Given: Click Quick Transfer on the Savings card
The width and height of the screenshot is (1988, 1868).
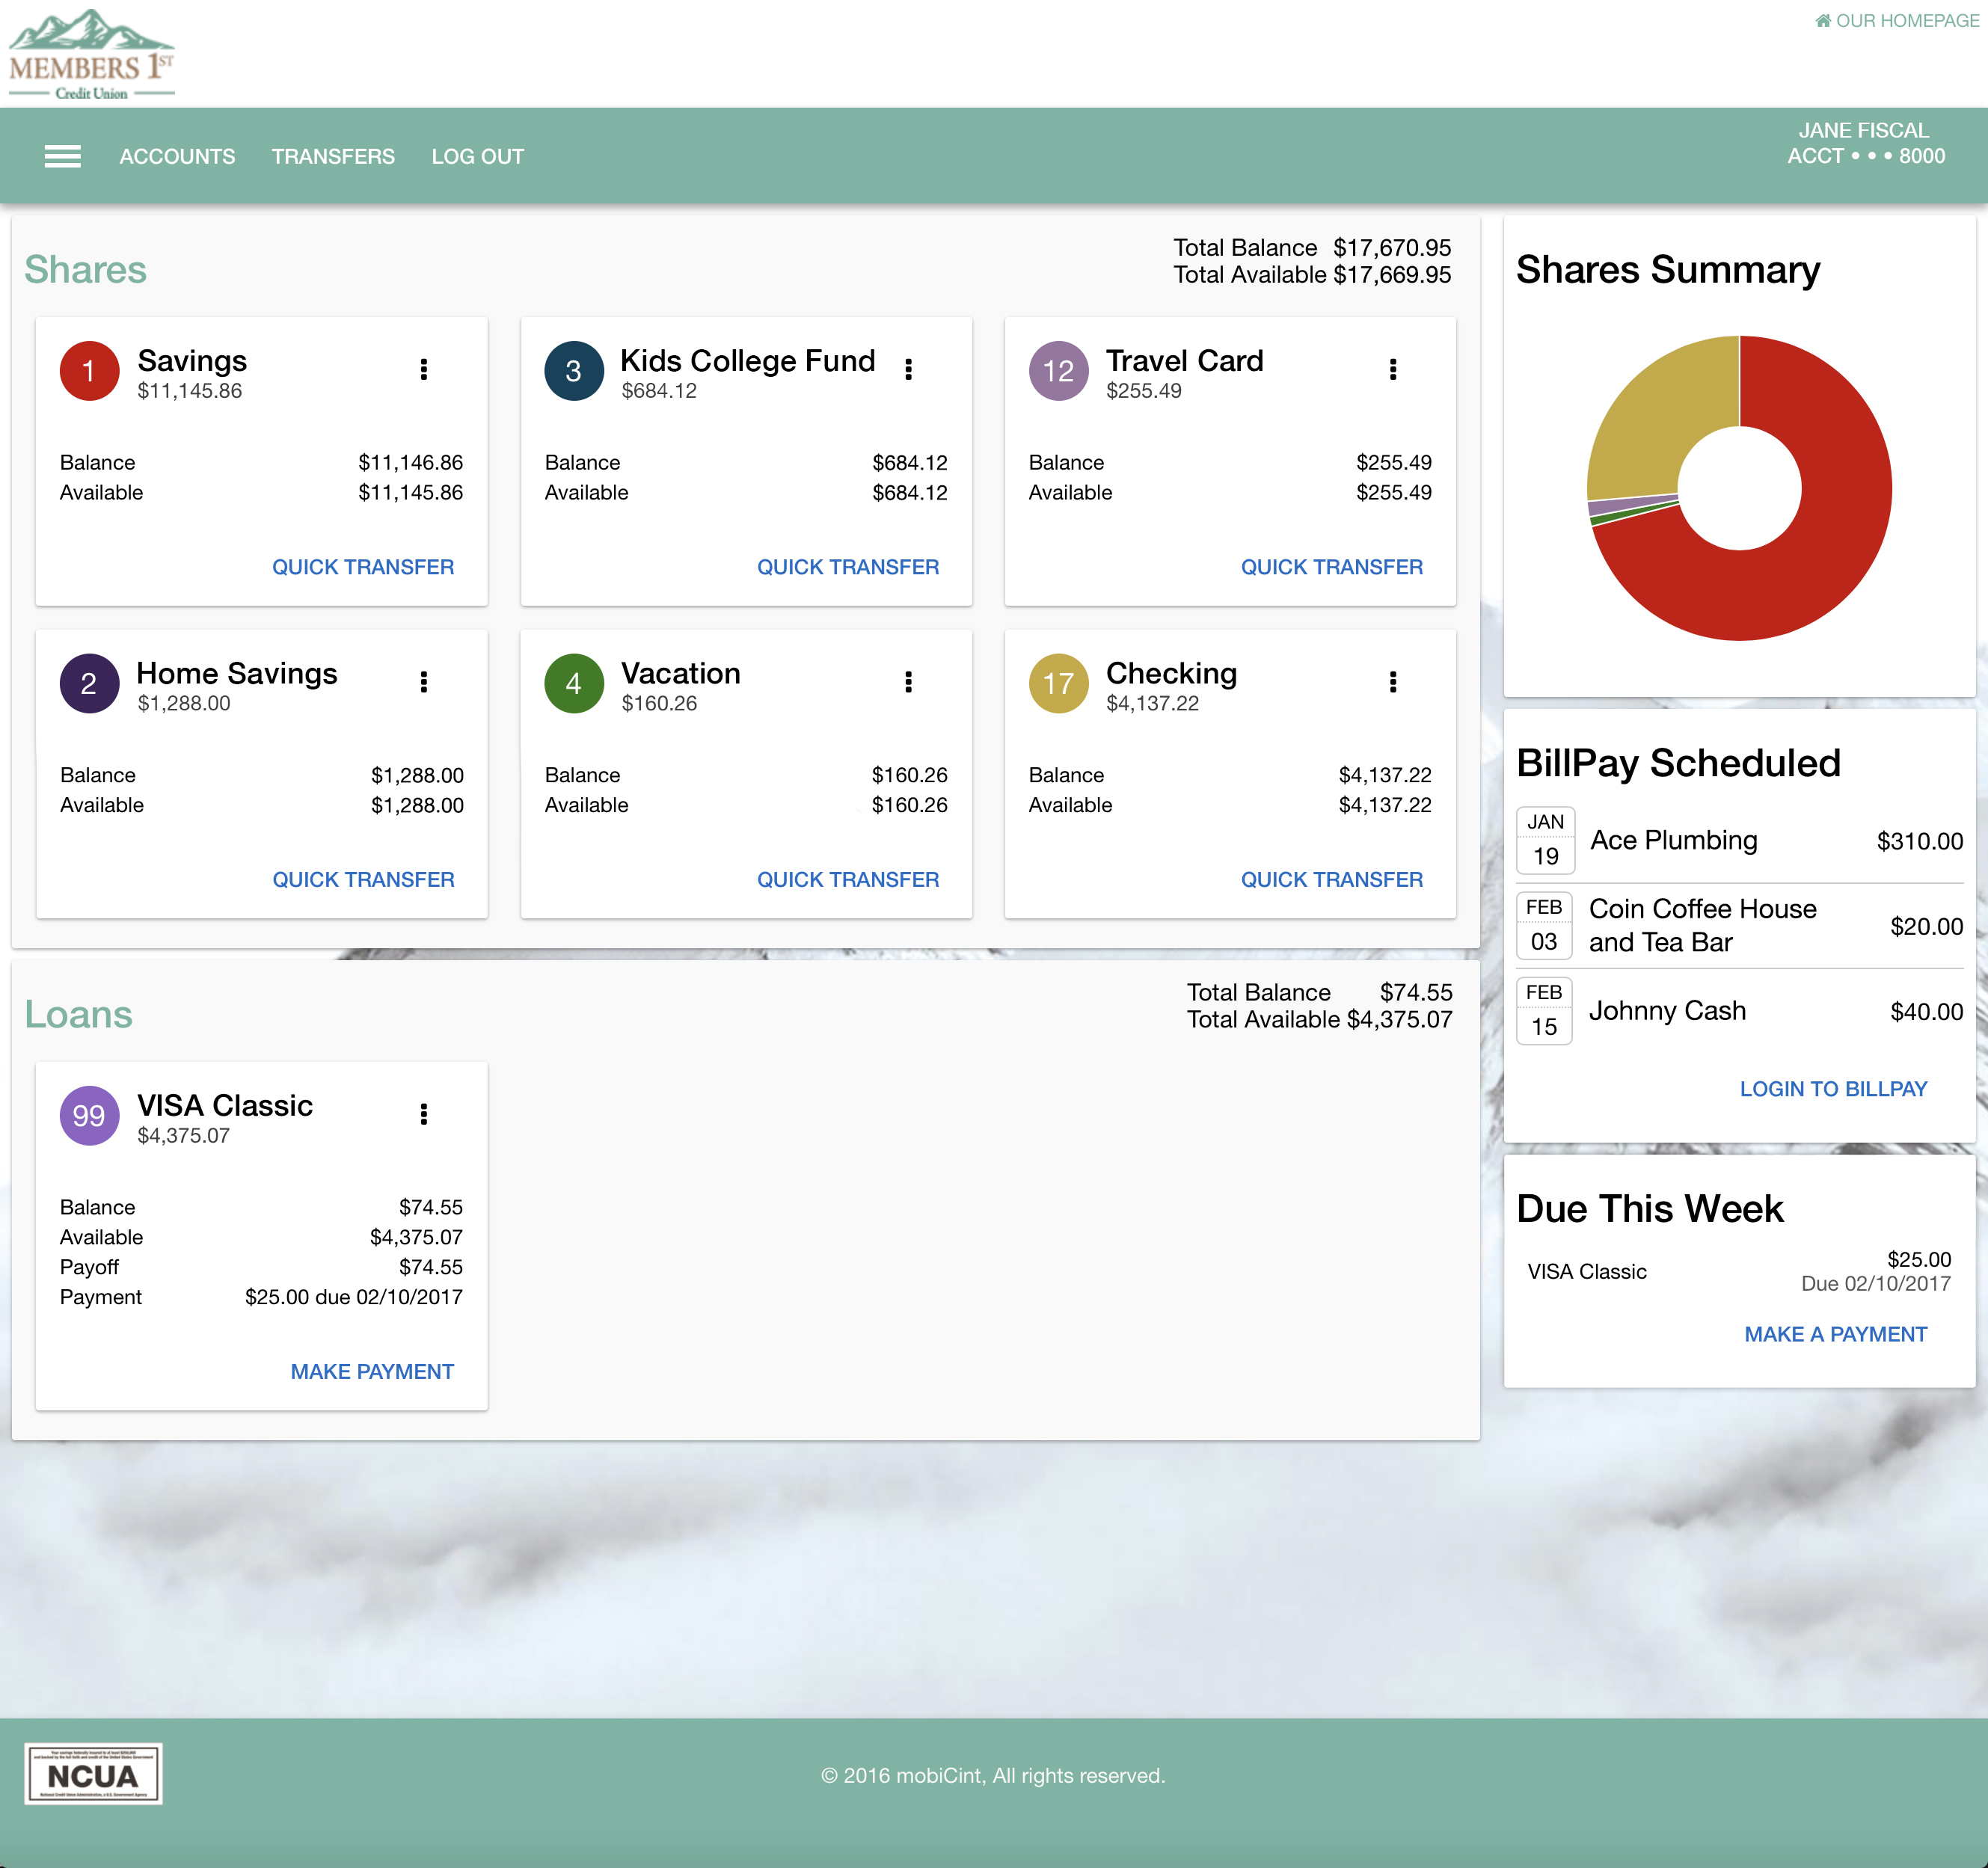Looking at the screenshot, I should tap(363, 567).
